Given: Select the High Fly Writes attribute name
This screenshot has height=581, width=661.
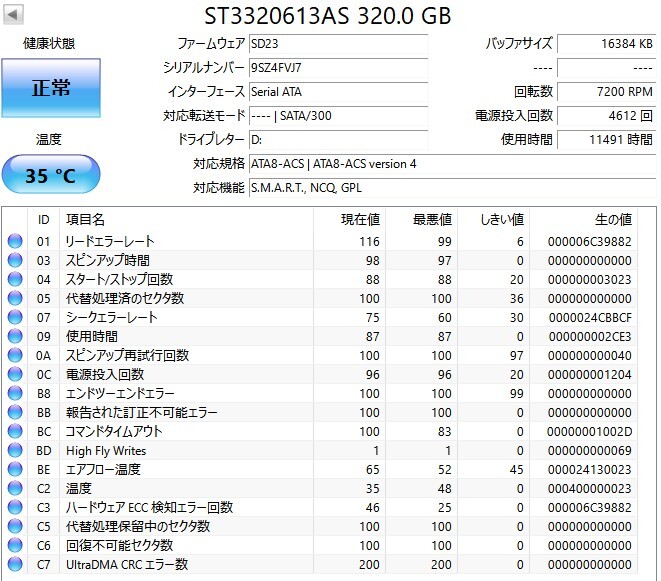Looking at the screenshot, I should (106, 451).
